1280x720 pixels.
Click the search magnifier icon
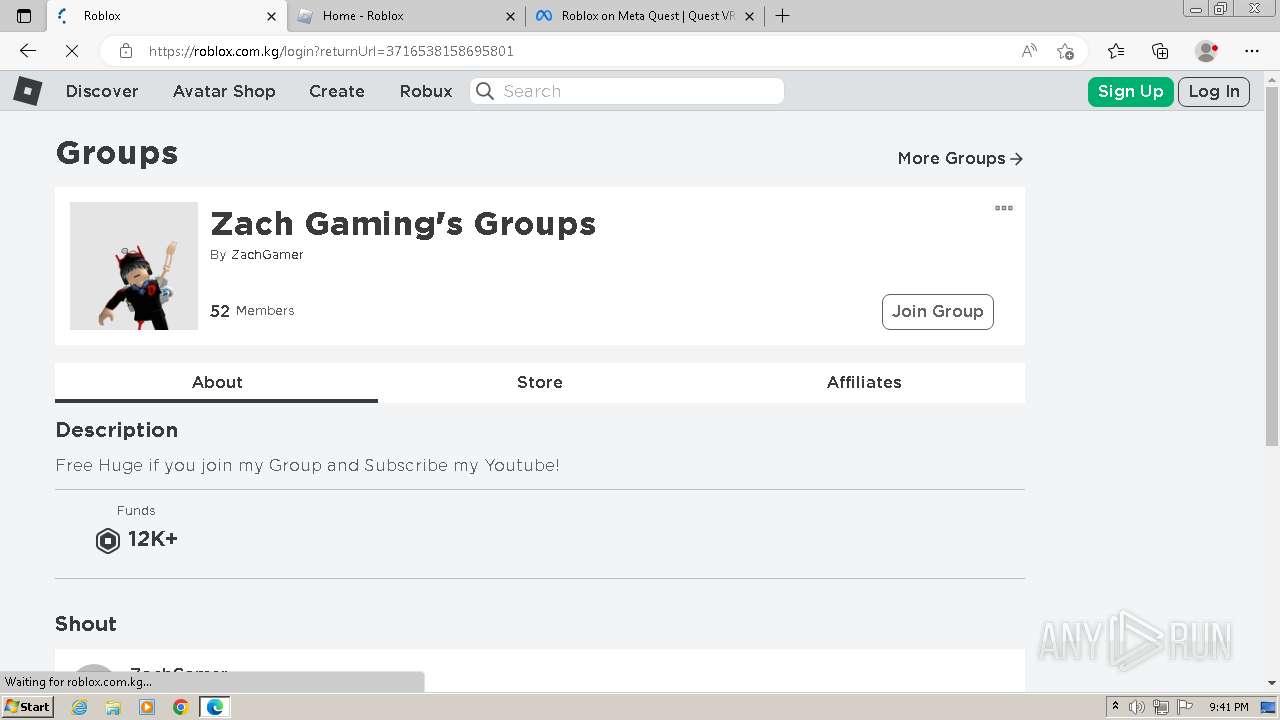click(485, 91)
